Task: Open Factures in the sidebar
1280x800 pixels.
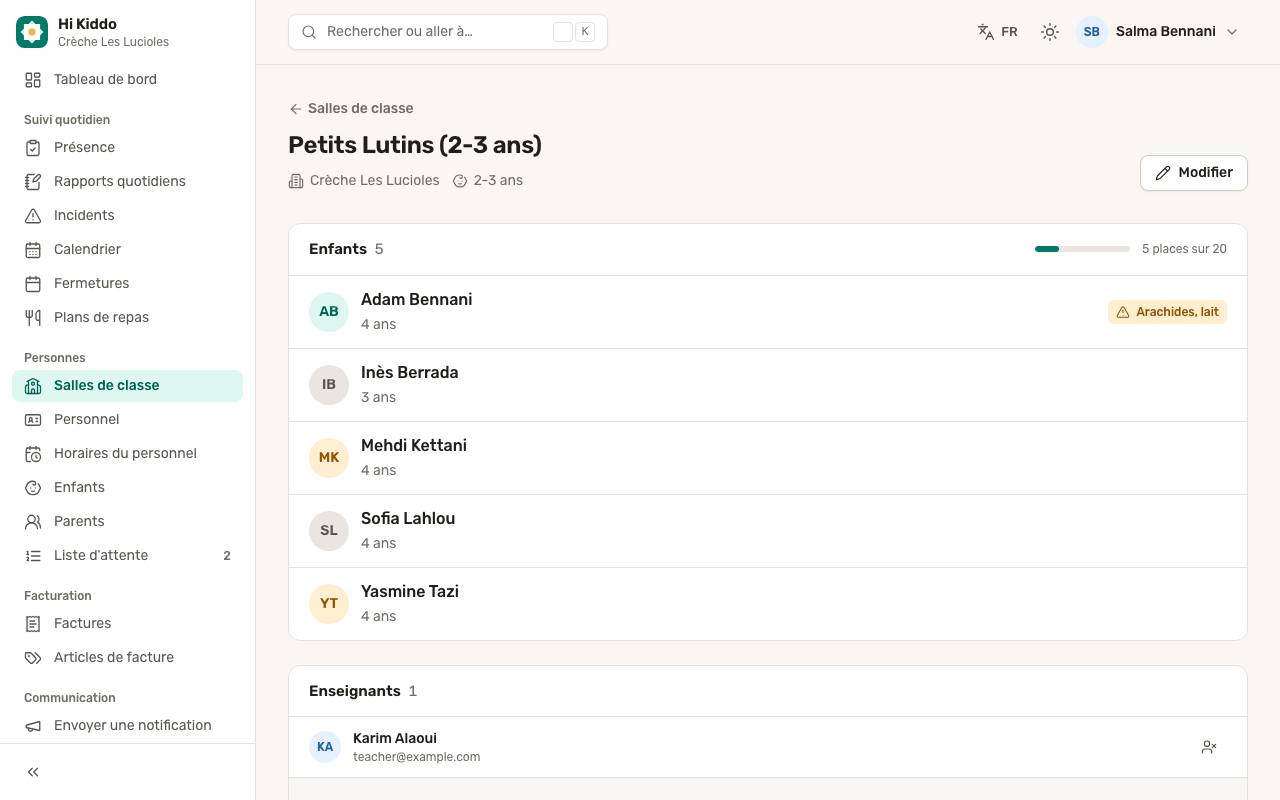Action: pyautogui.click(x=127, y=624)
